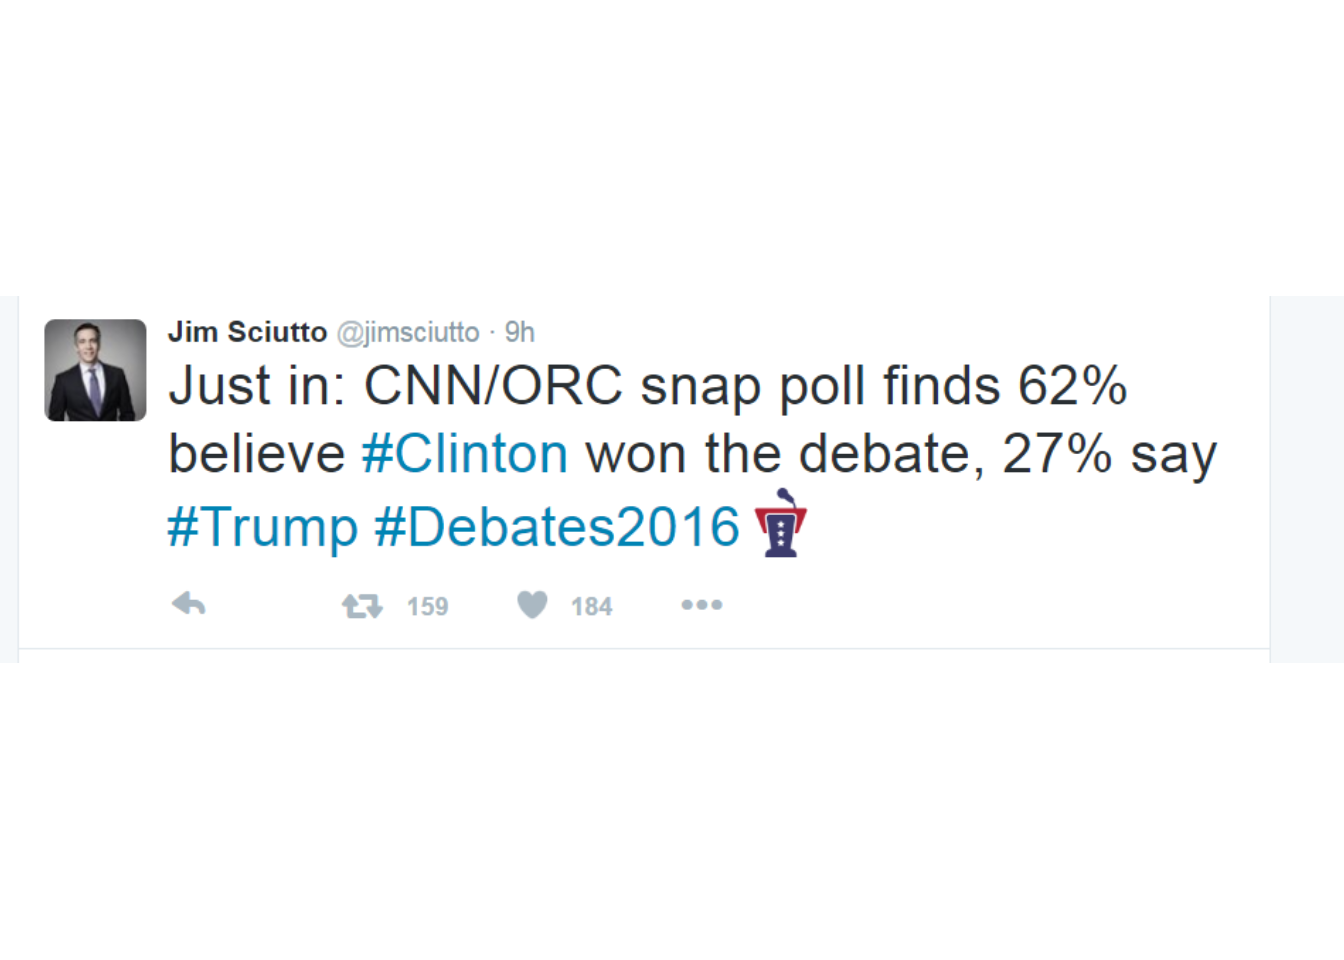View the 184 likes count
This screenshot has height=960, width=1344.
591,607
